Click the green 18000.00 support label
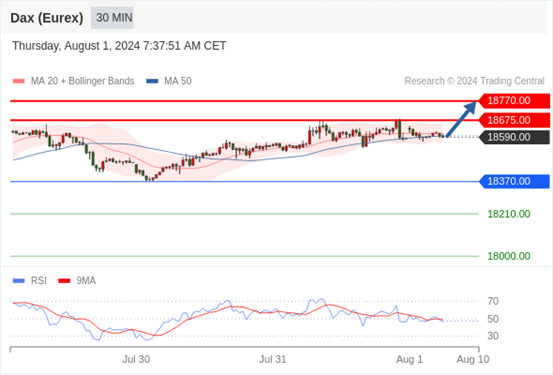Viewport: 553px width, 375px height. click(x=509, y=256)
